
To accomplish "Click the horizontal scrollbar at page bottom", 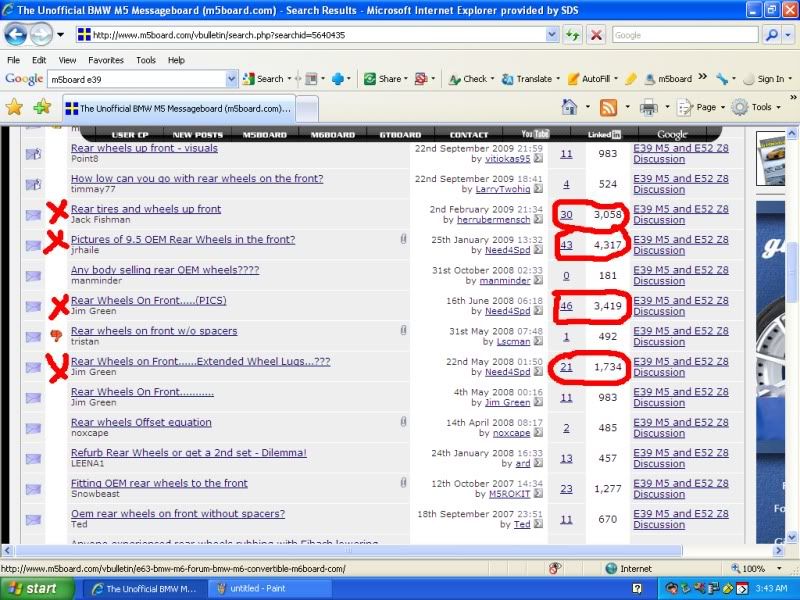I will (x=348, y=551).
